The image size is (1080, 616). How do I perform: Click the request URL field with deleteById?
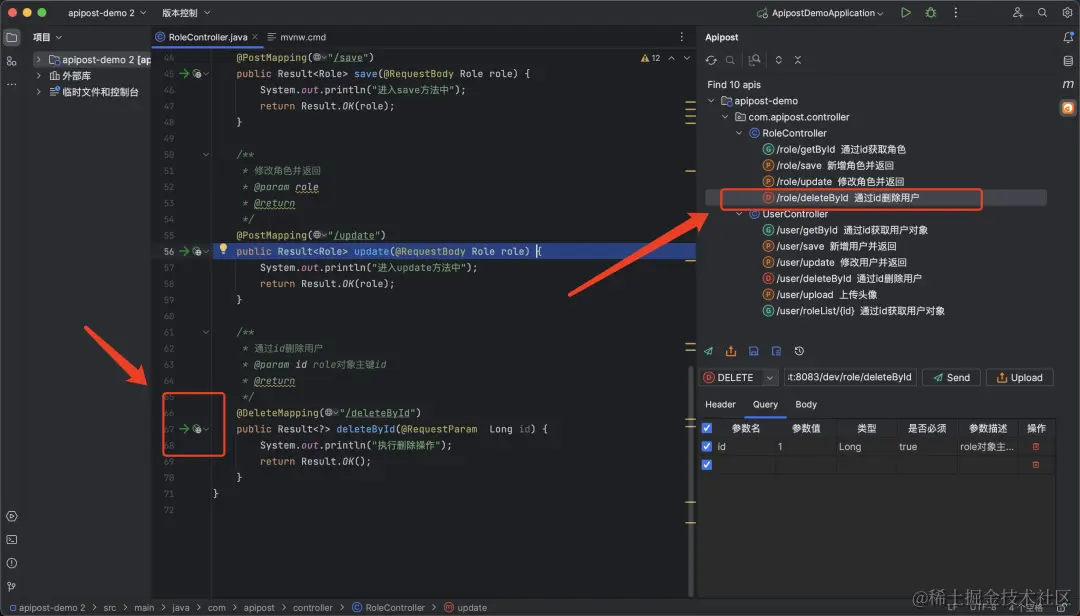point(850,377)
